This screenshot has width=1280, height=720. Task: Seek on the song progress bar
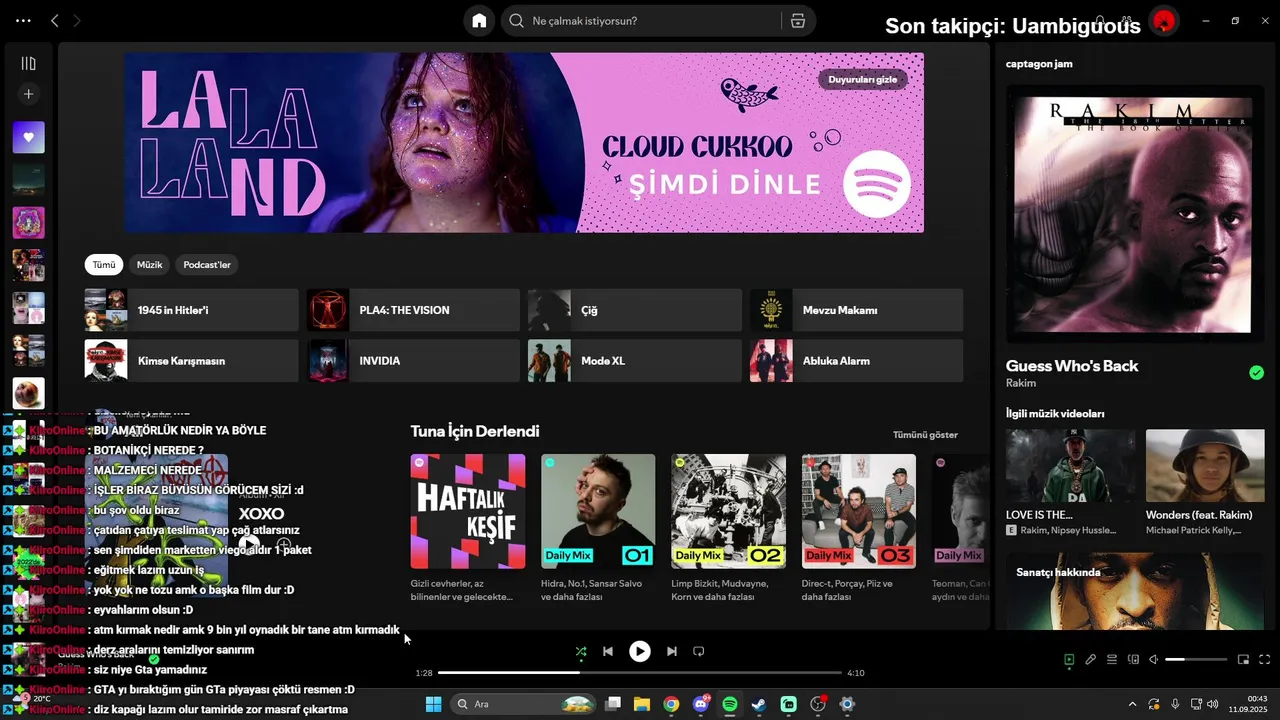coord(640,673)
